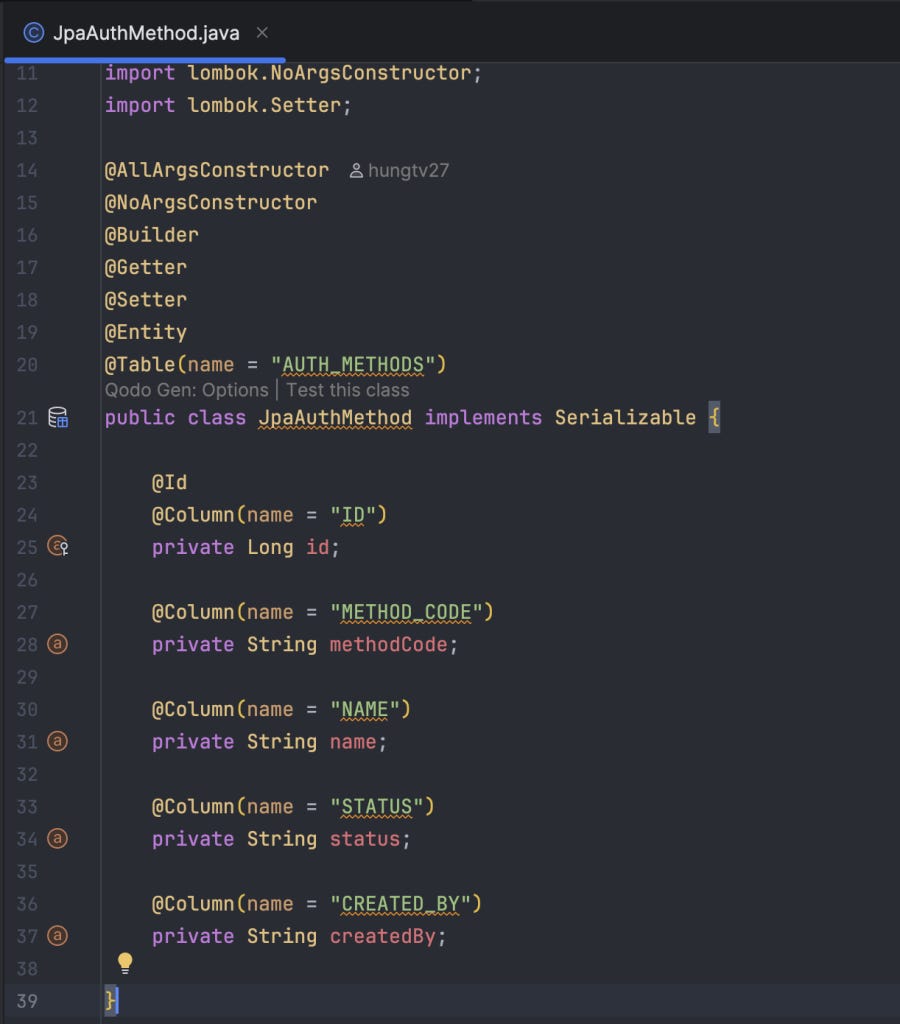Screen dimensions: 900x1024
Task: Click the Serializable interface name
Action: pos(626,417)
